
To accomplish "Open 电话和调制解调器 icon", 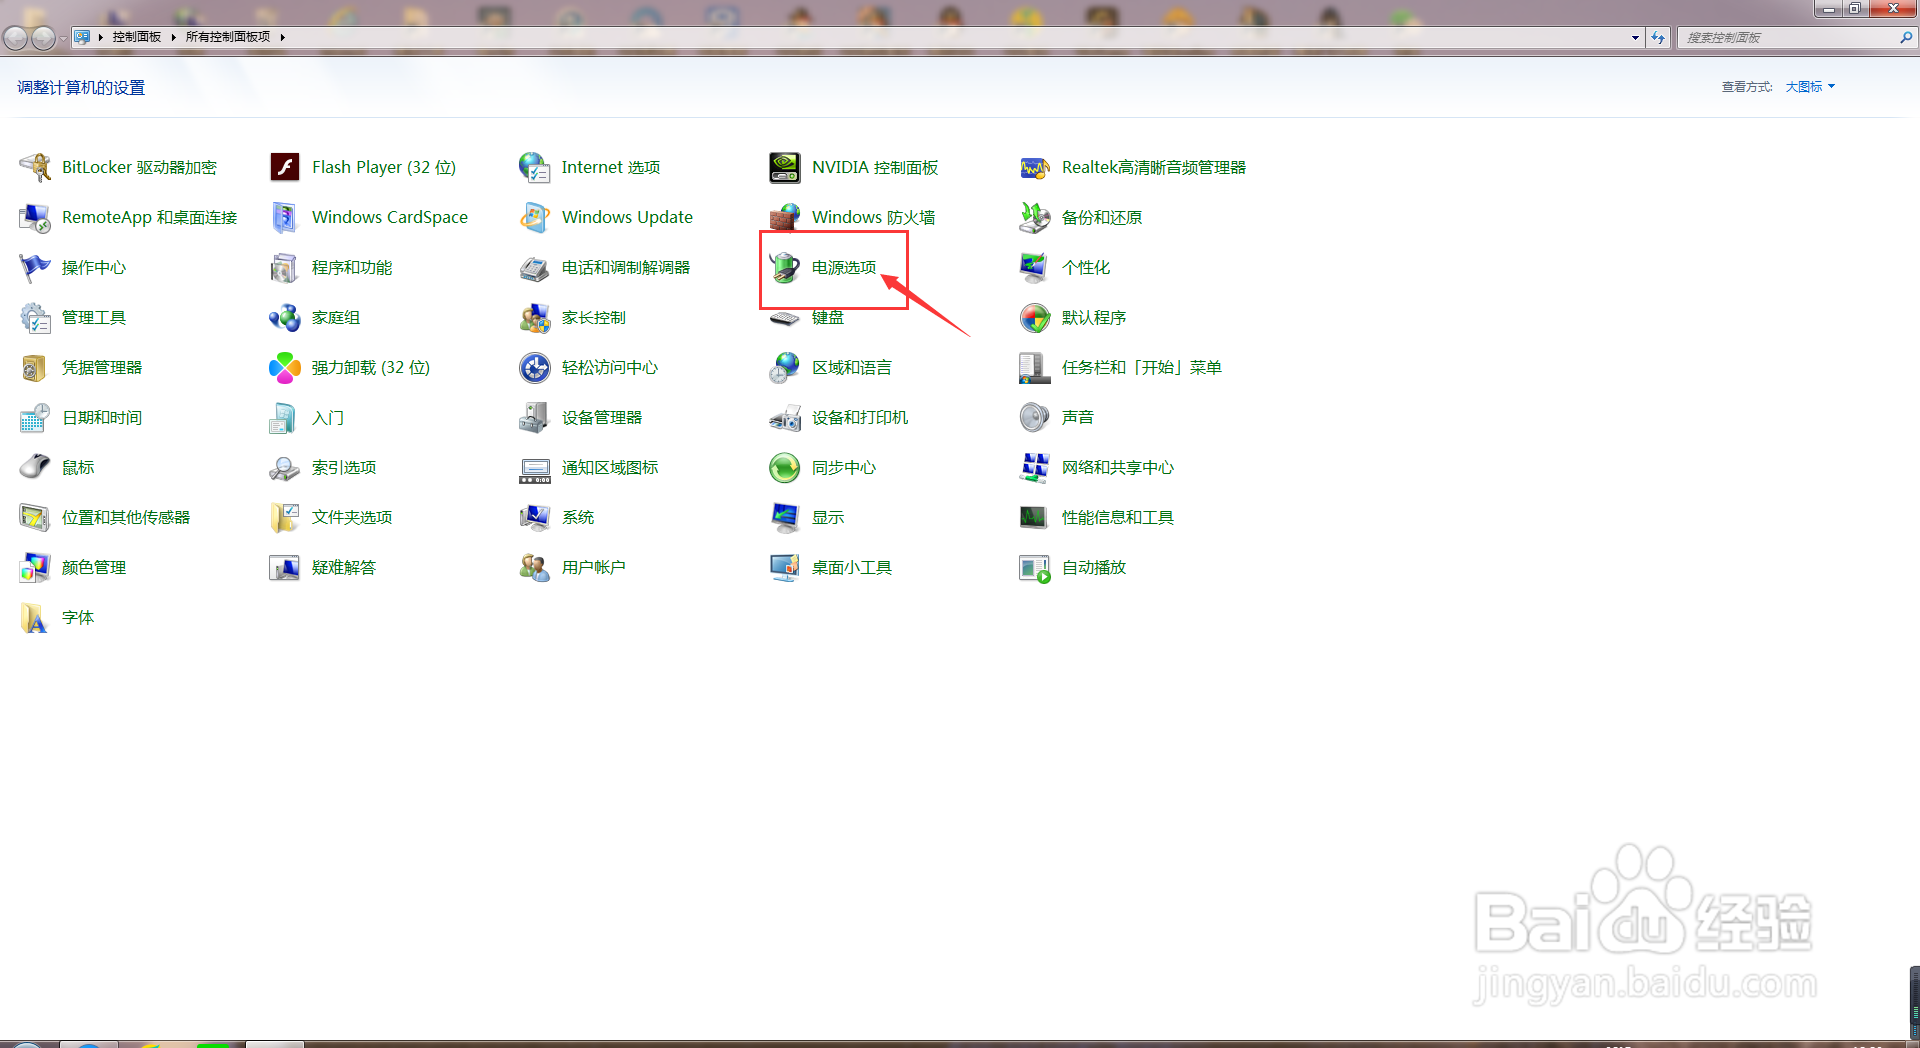I will (535, 267).
